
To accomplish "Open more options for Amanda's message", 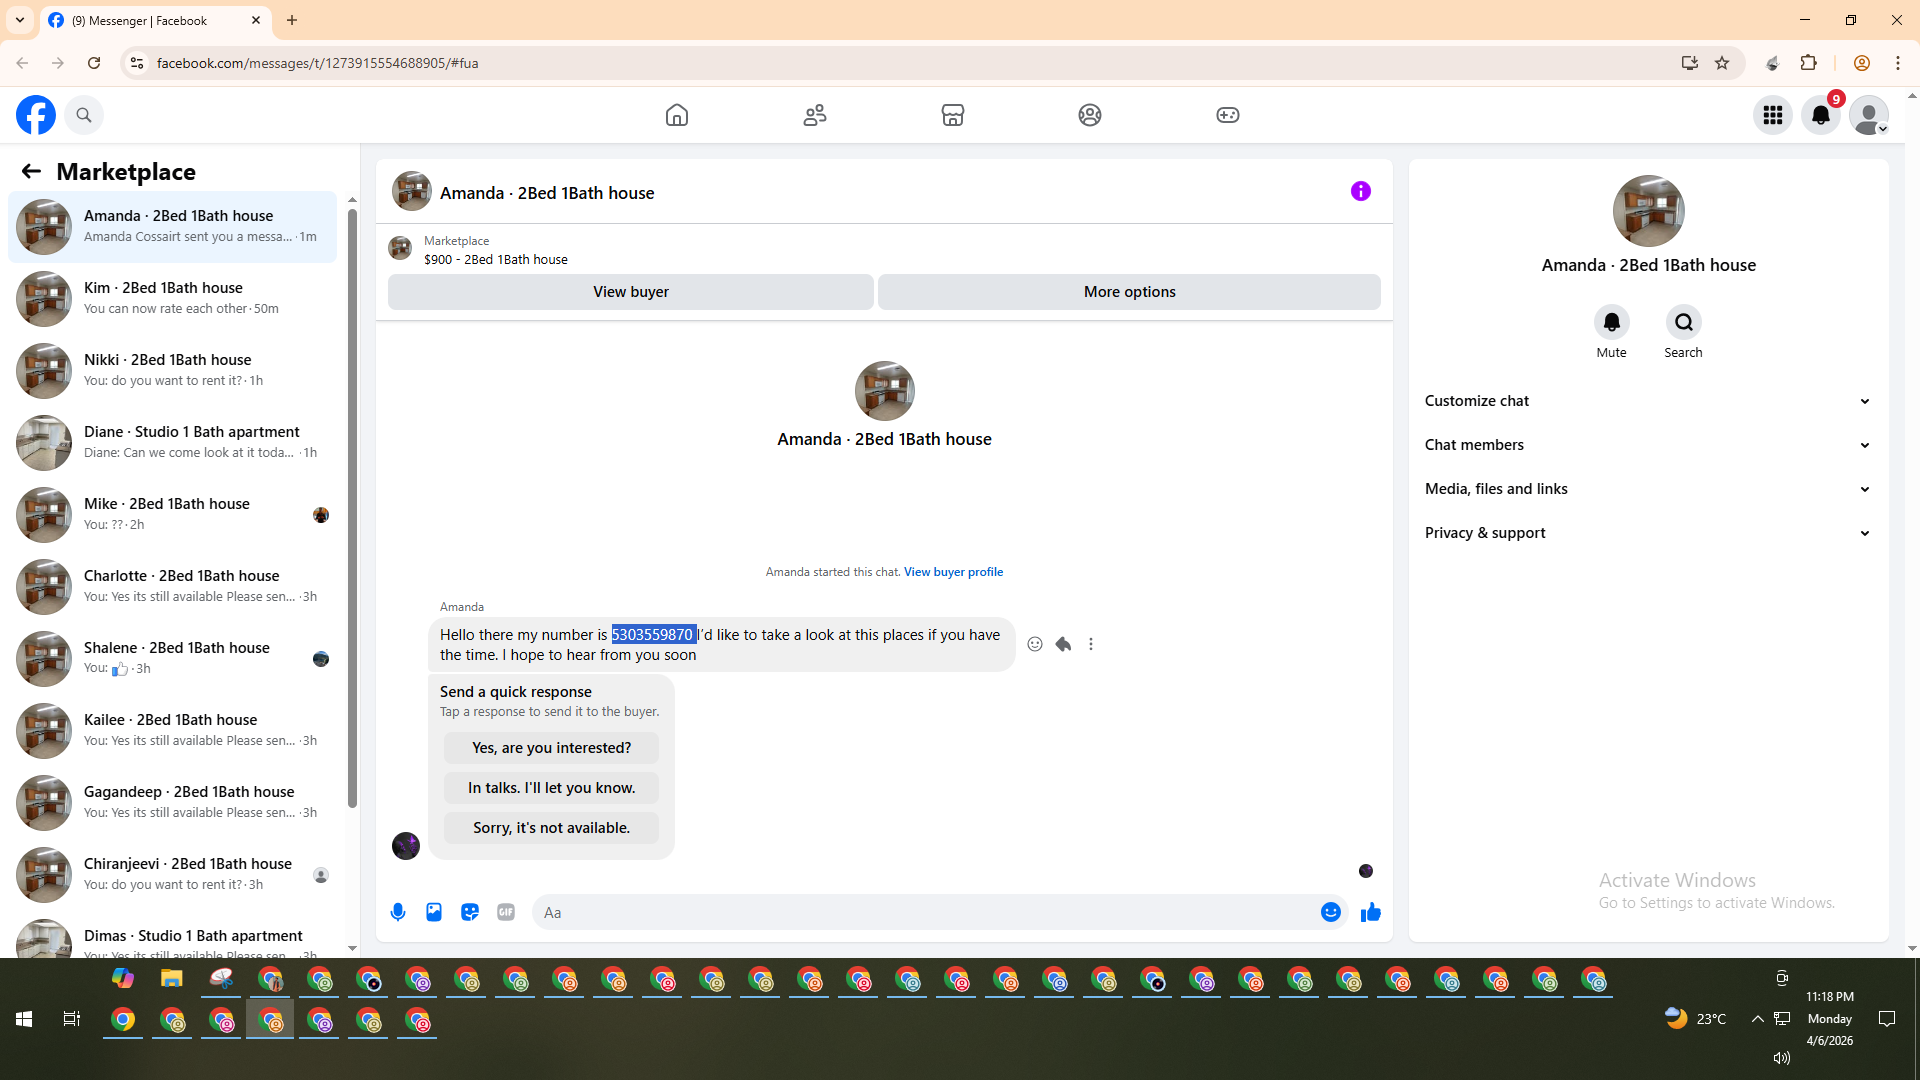I will [x=1091, y=644].
